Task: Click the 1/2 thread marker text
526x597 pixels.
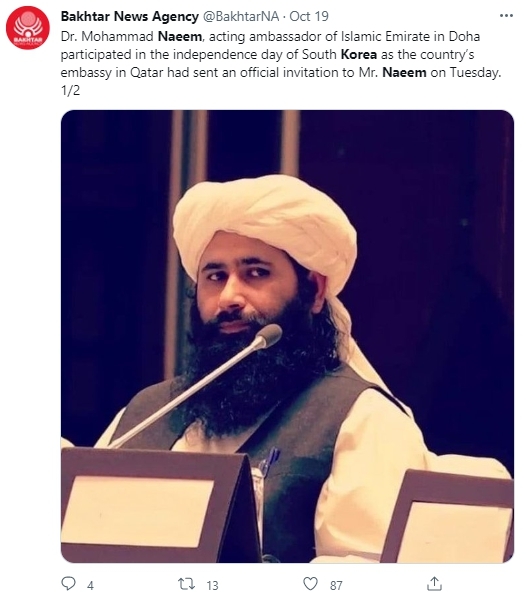Action: click(70, 90)
